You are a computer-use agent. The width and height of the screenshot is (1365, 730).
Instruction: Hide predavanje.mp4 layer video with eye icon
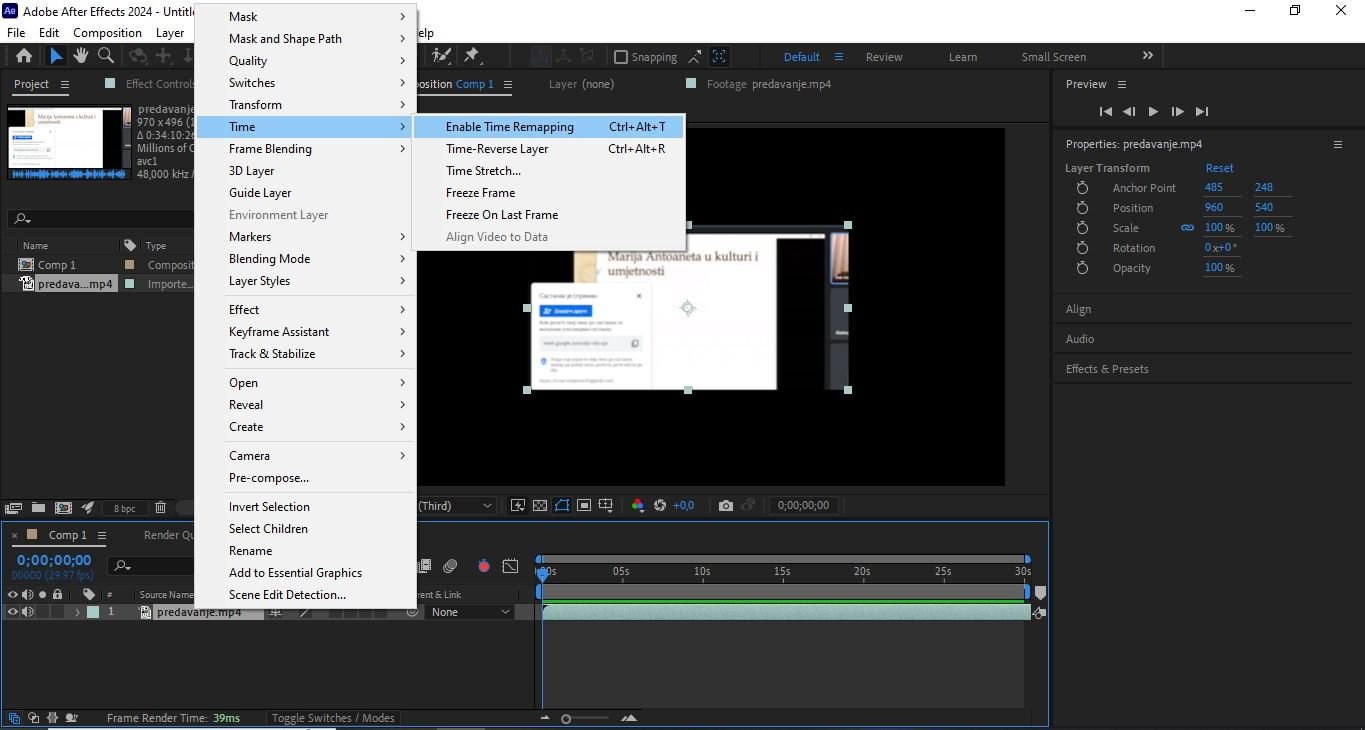tap(13, 612)
